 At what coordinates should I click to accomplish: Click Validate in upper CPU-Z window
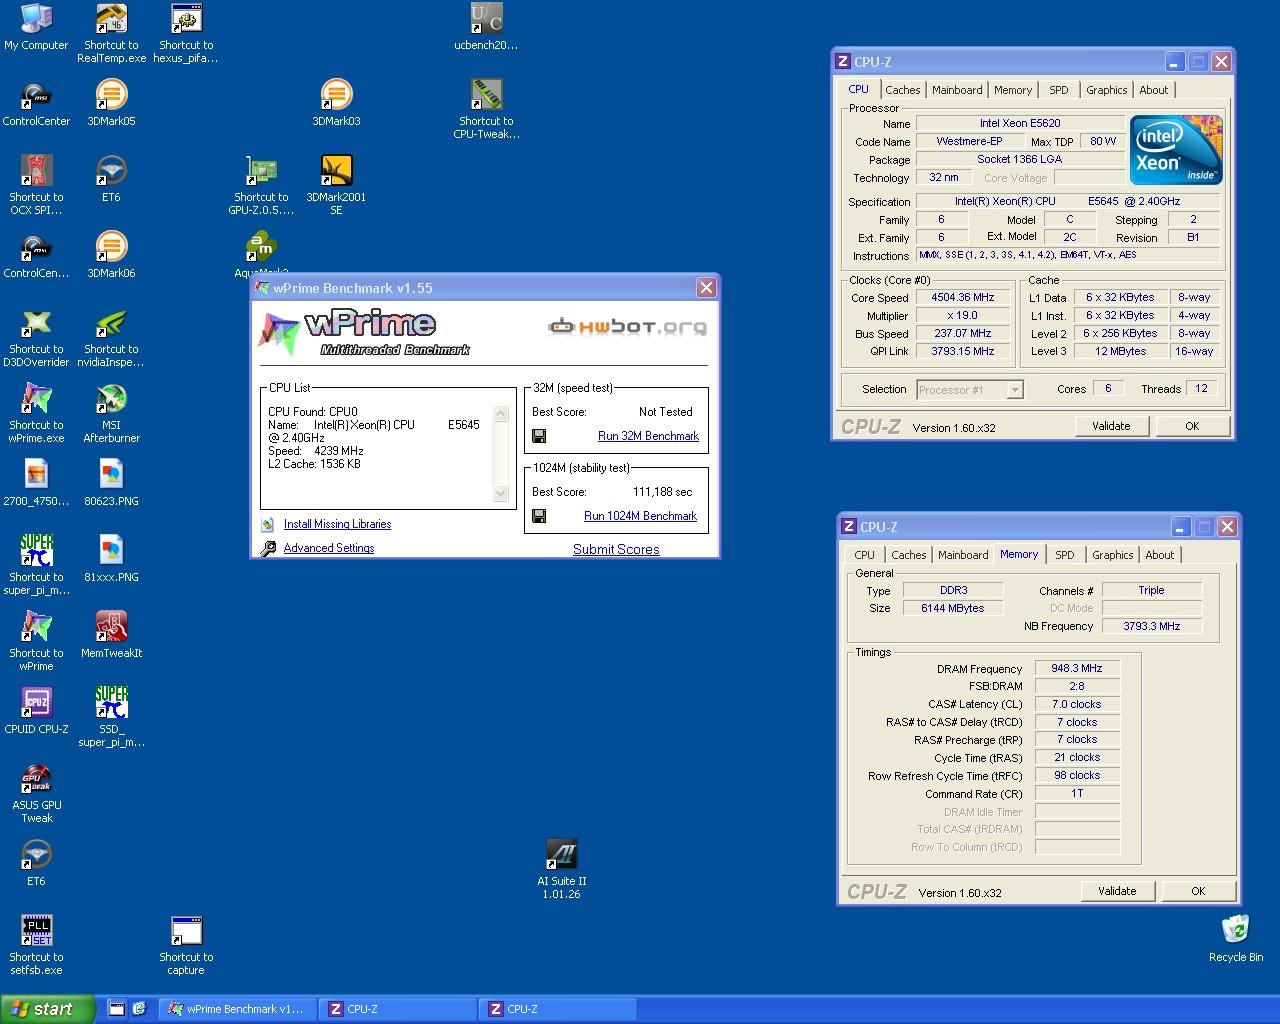pos(1111,426)
